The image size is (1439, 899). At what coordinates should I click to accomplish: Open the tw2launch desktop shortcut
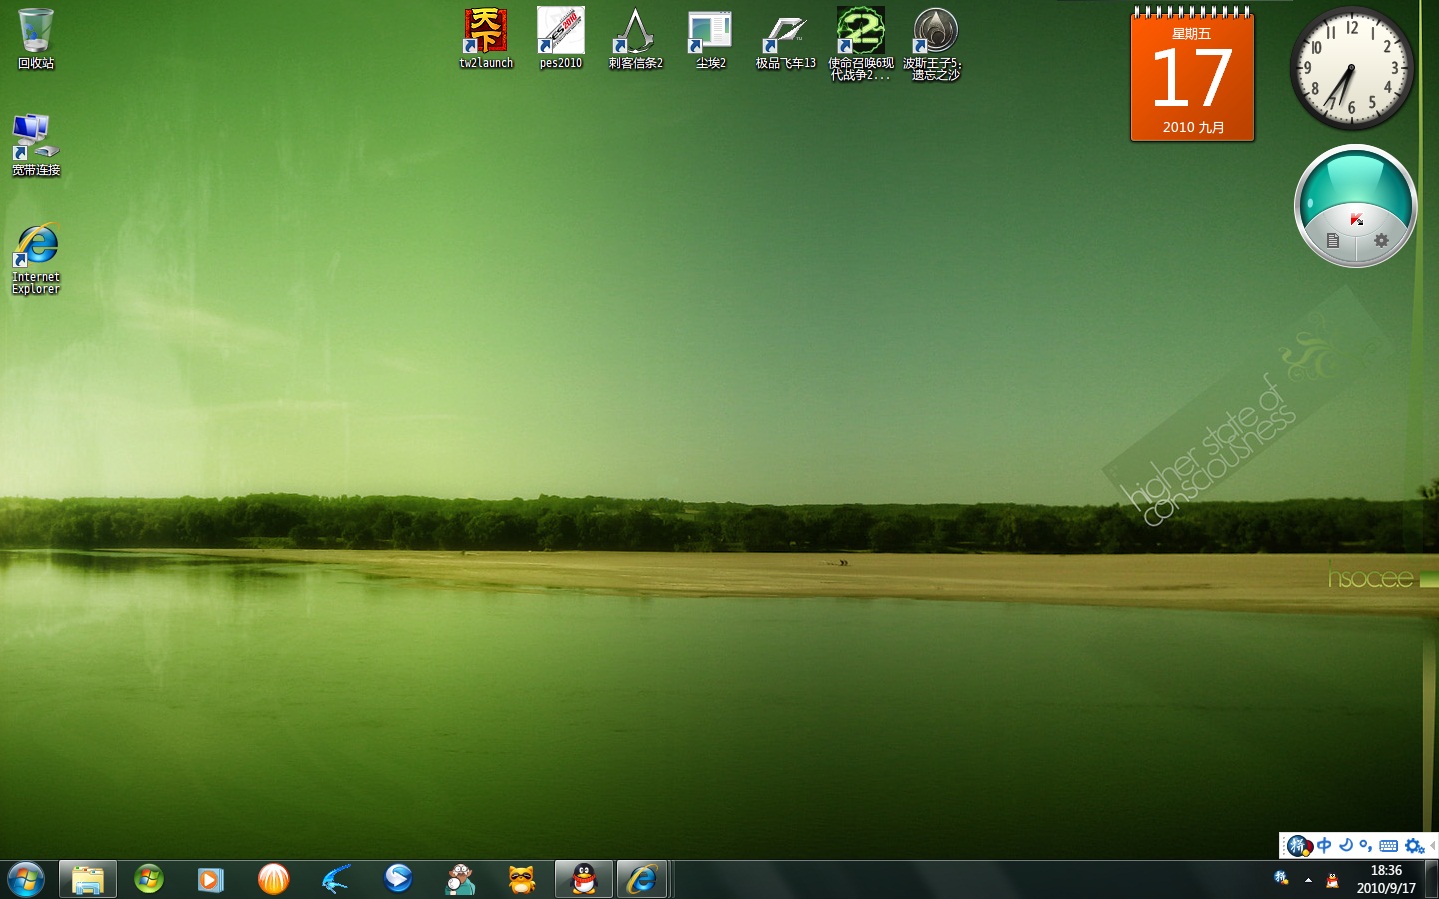pyautogui.click(x=485, y=36)
